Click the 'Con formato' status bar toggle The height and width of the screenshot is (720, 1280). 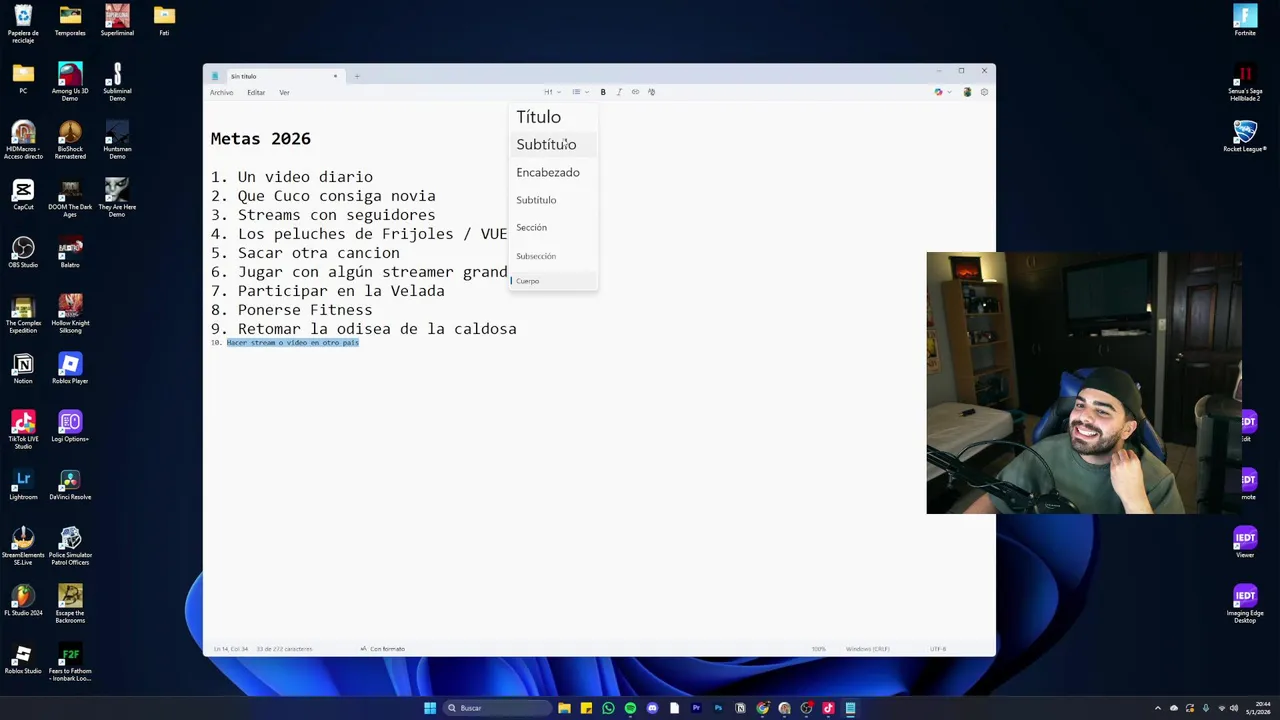[x=383, y=649]
